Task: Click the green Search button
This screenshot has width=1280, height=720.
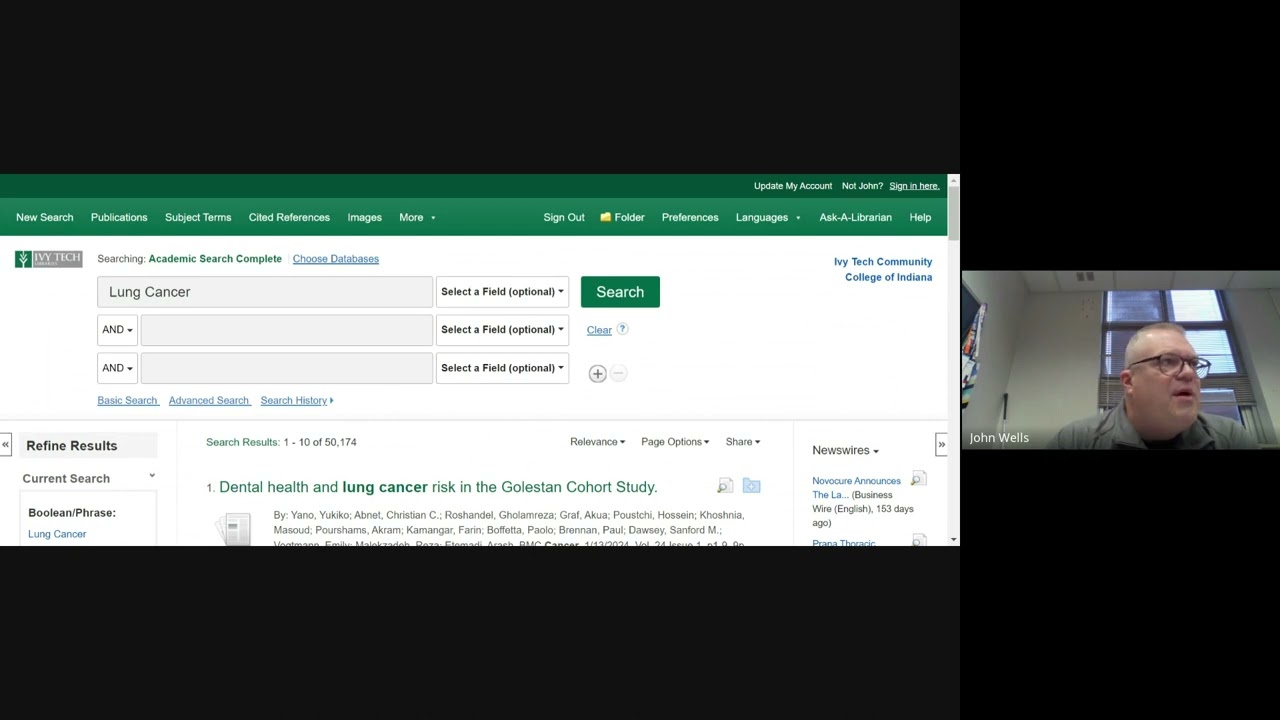Action: click(x=620, y=292)
